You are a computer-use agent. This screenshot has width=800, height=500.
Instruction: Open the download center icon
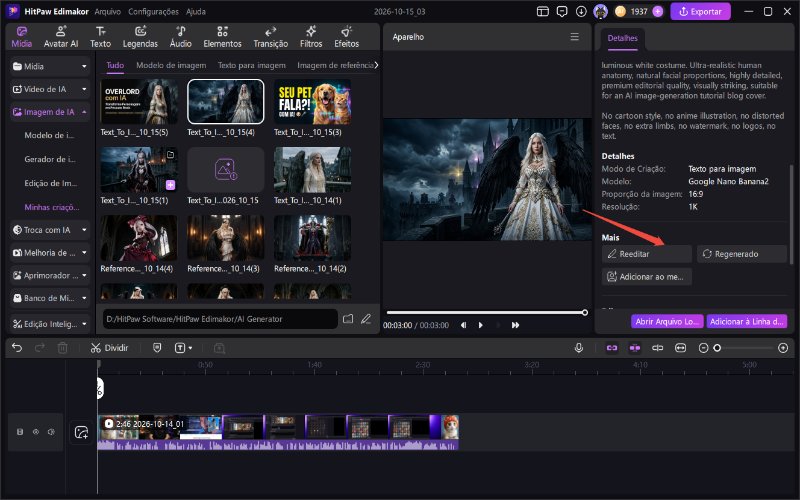(581, 11)
